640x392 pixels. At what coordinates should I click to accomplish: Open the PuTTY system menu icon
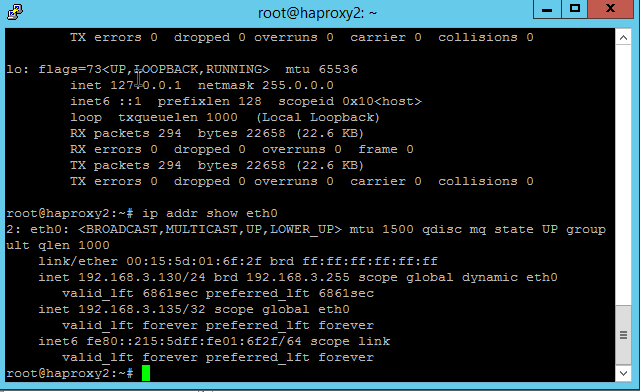15,12
